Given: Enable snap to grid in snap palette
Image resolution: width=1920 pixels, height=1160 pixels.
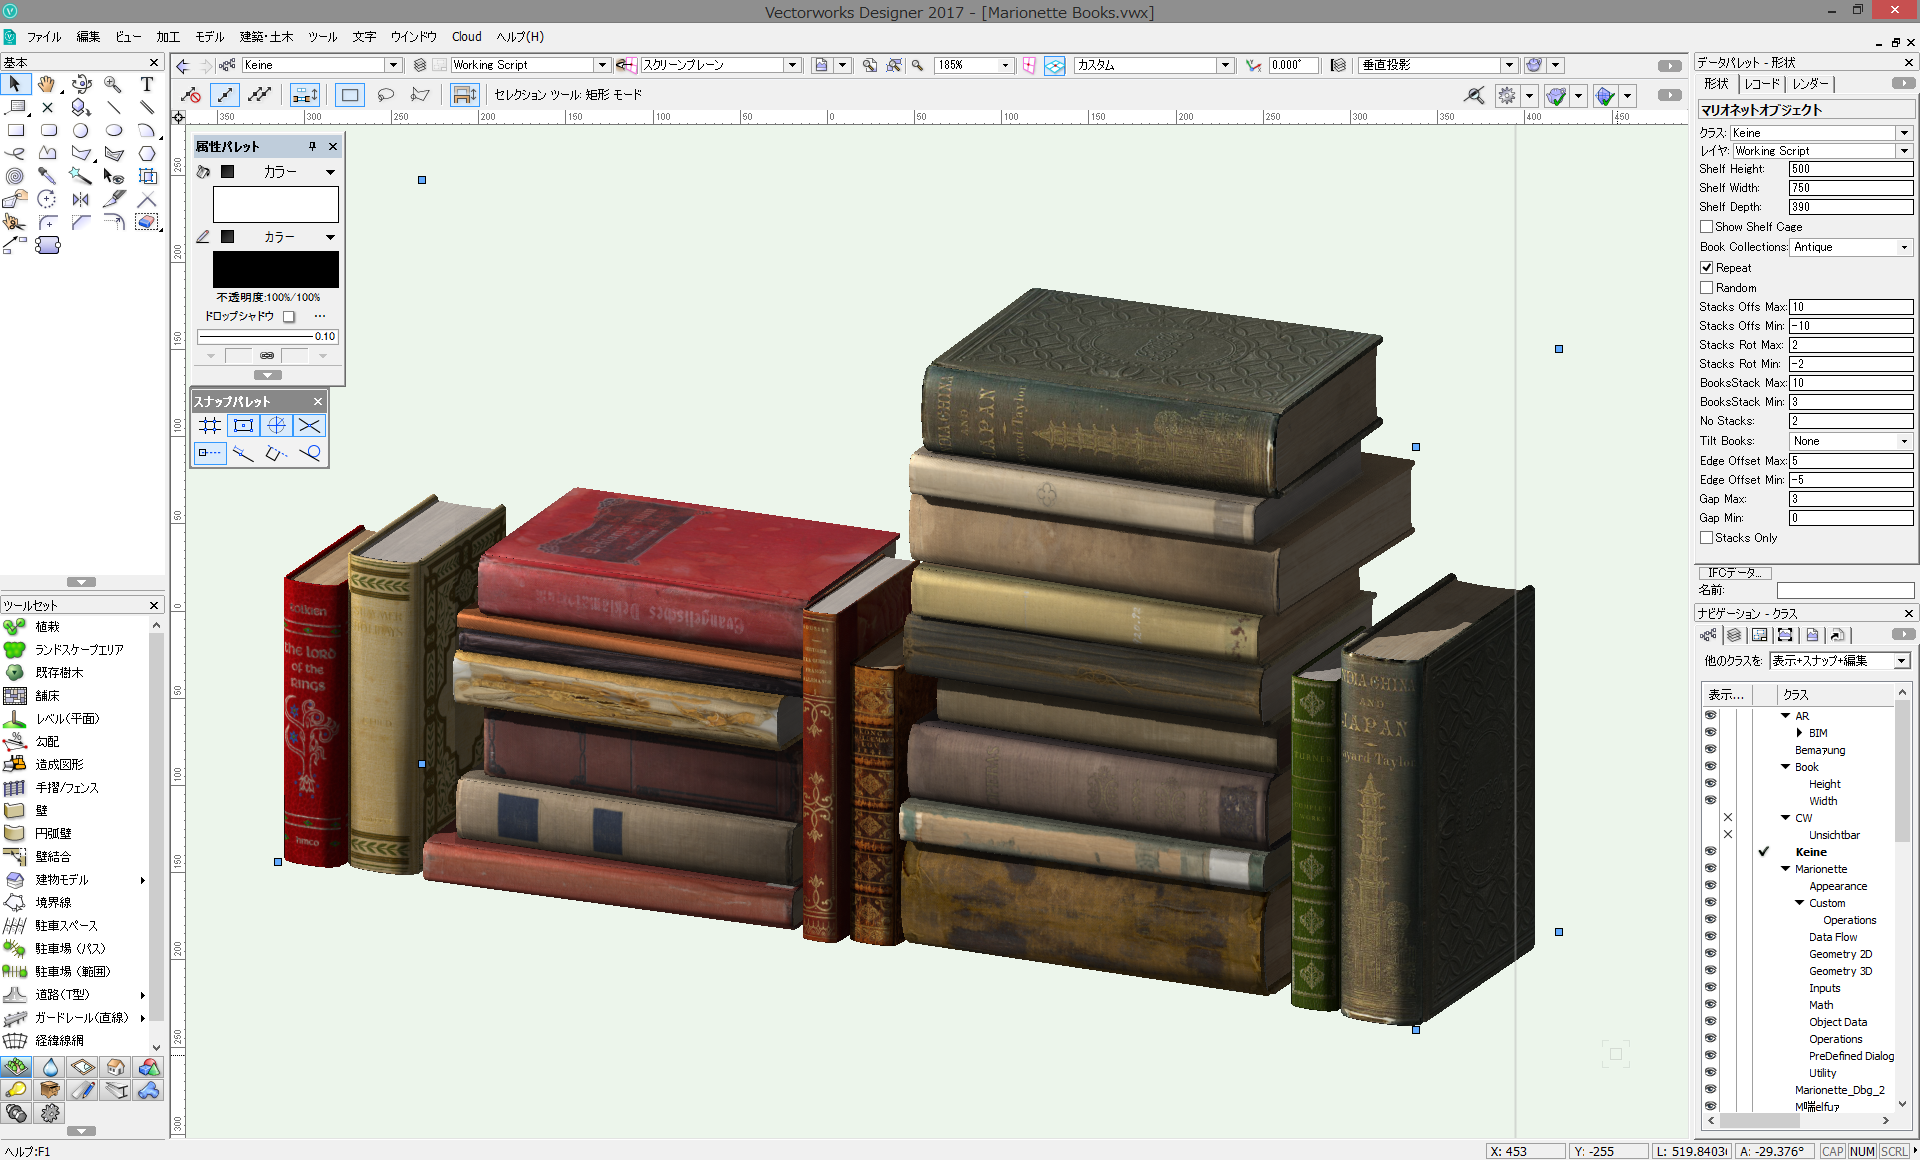Looking at the screenshot, I should pos(210,426).
